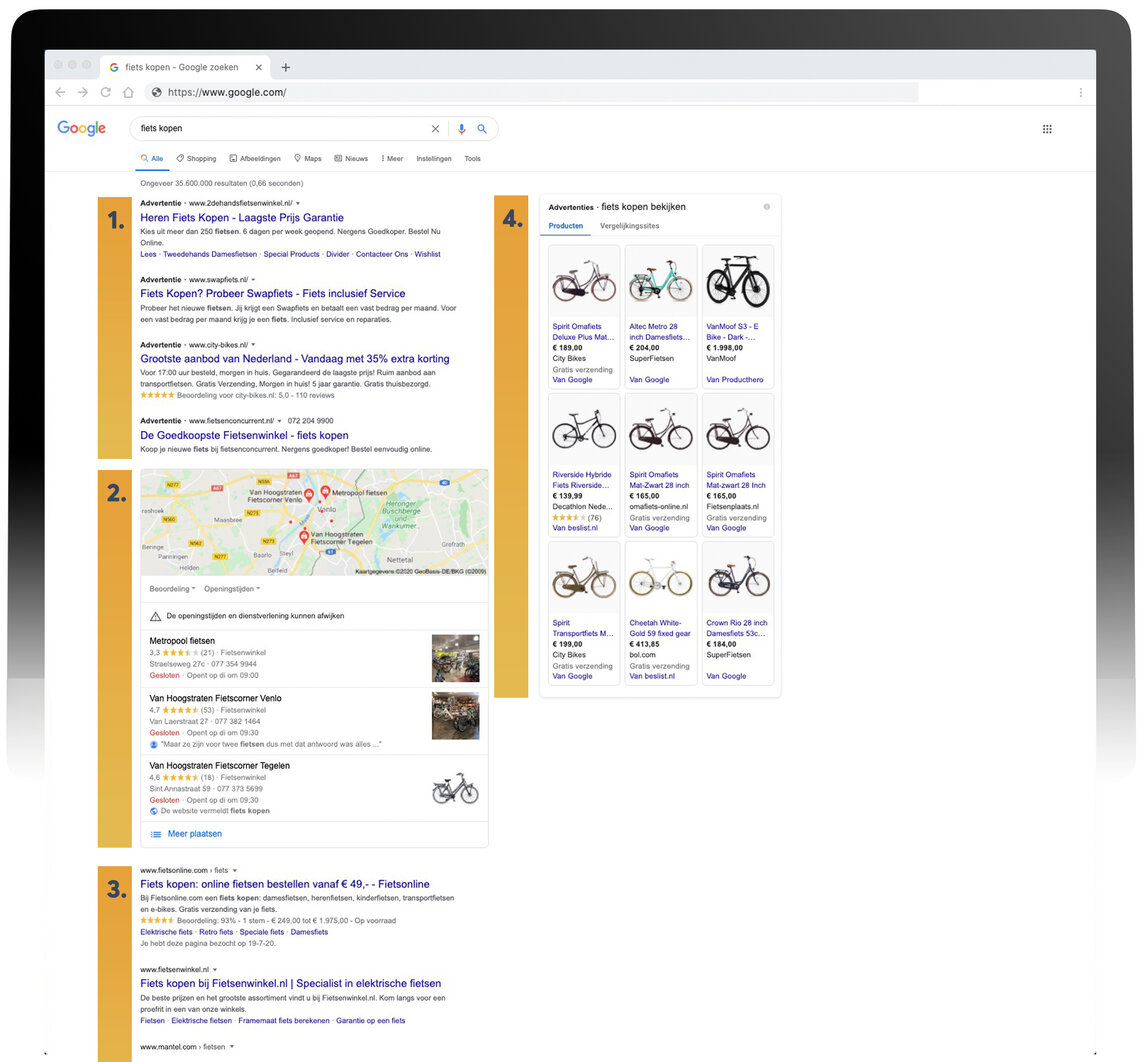Open the Meer search options dropdown
Screen dimensions: 1140x1062
pyautogui.click(x=392, y=158)
